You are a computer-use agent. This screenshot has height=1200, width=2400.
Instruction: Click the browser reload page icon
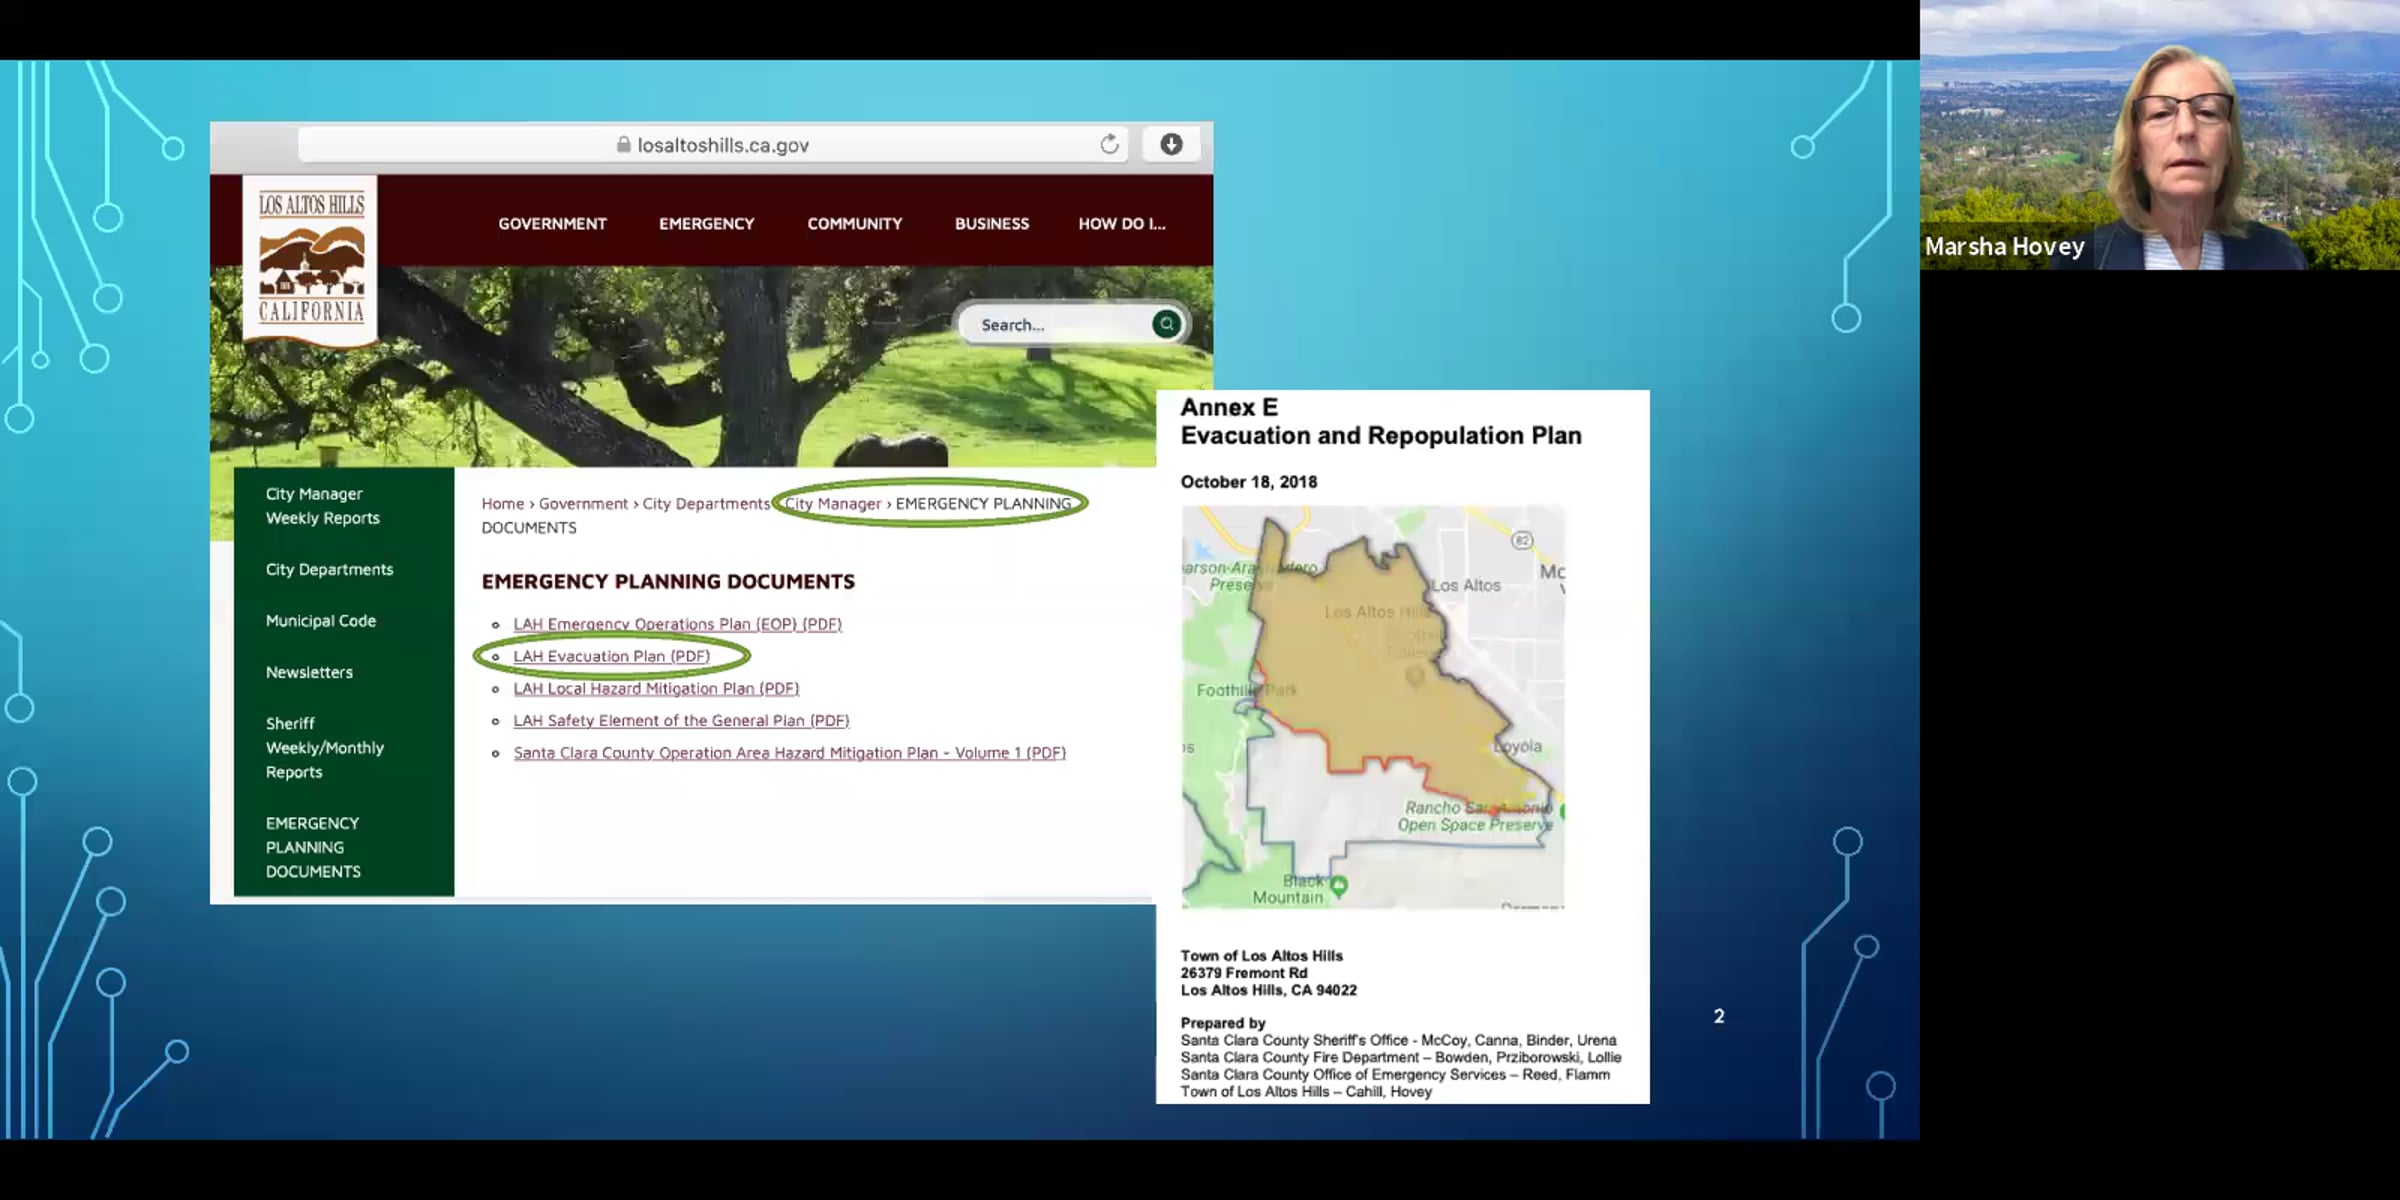pyautogui.click(x=1109, y=145)
